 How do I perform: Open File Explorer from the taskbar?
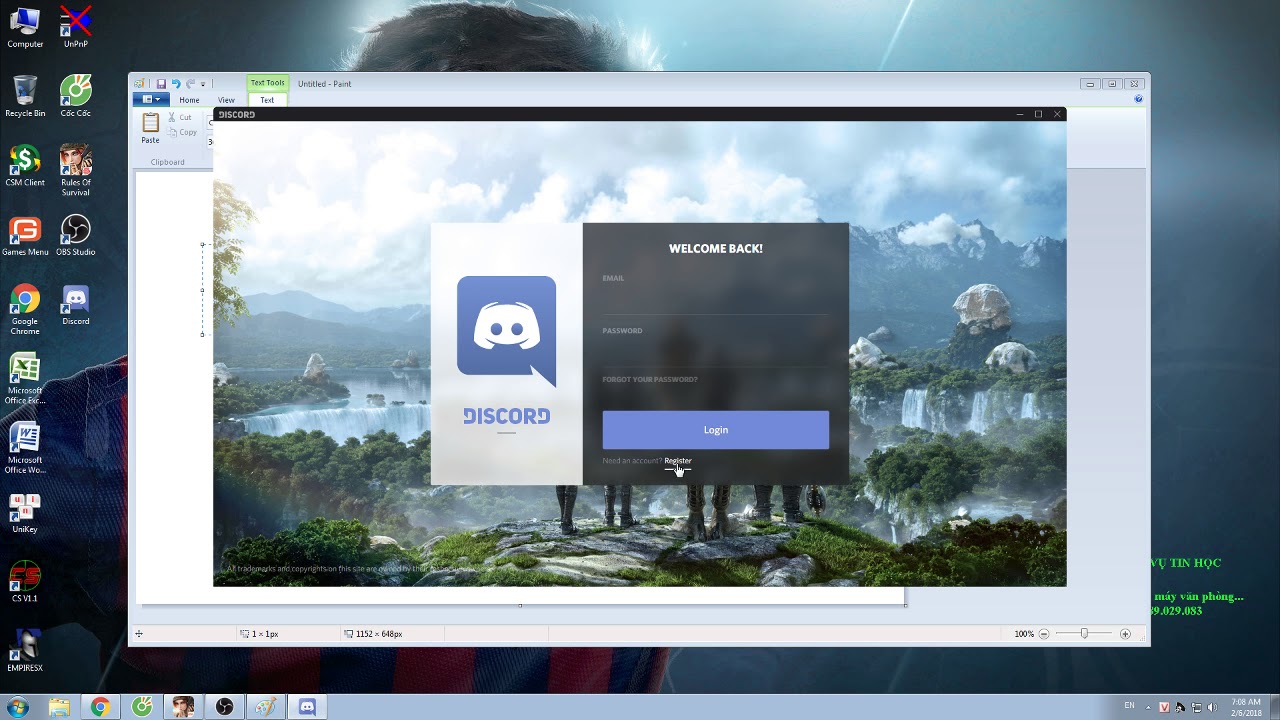pos(59,707)
